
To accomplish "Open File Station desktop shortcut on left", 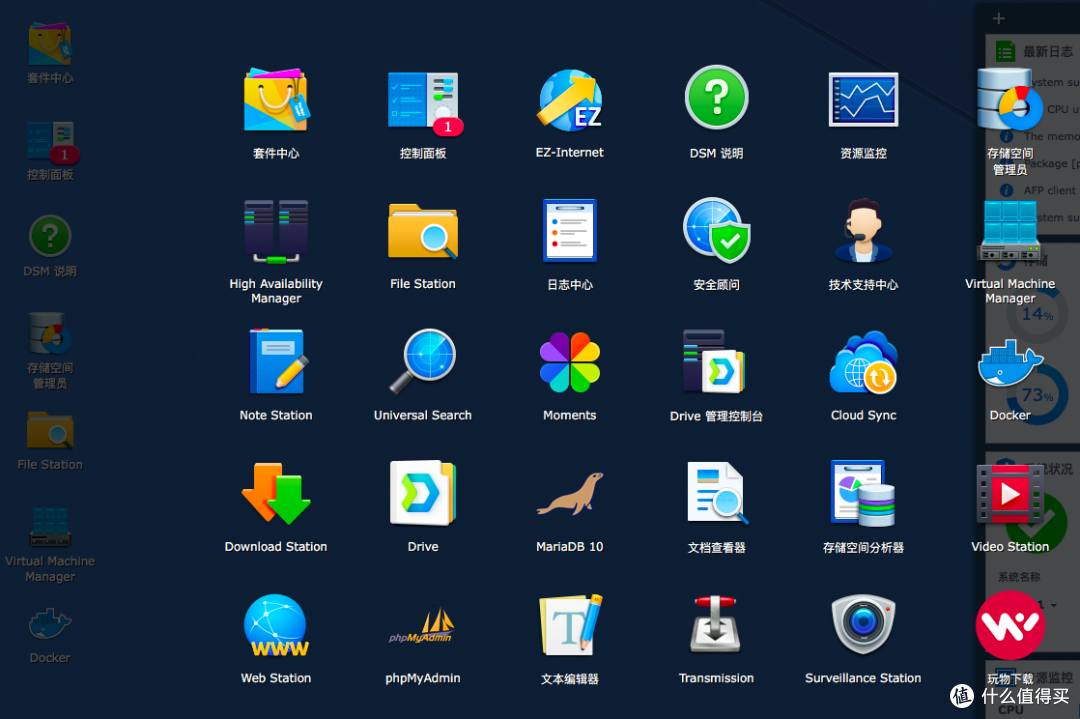I will point(50,430).
